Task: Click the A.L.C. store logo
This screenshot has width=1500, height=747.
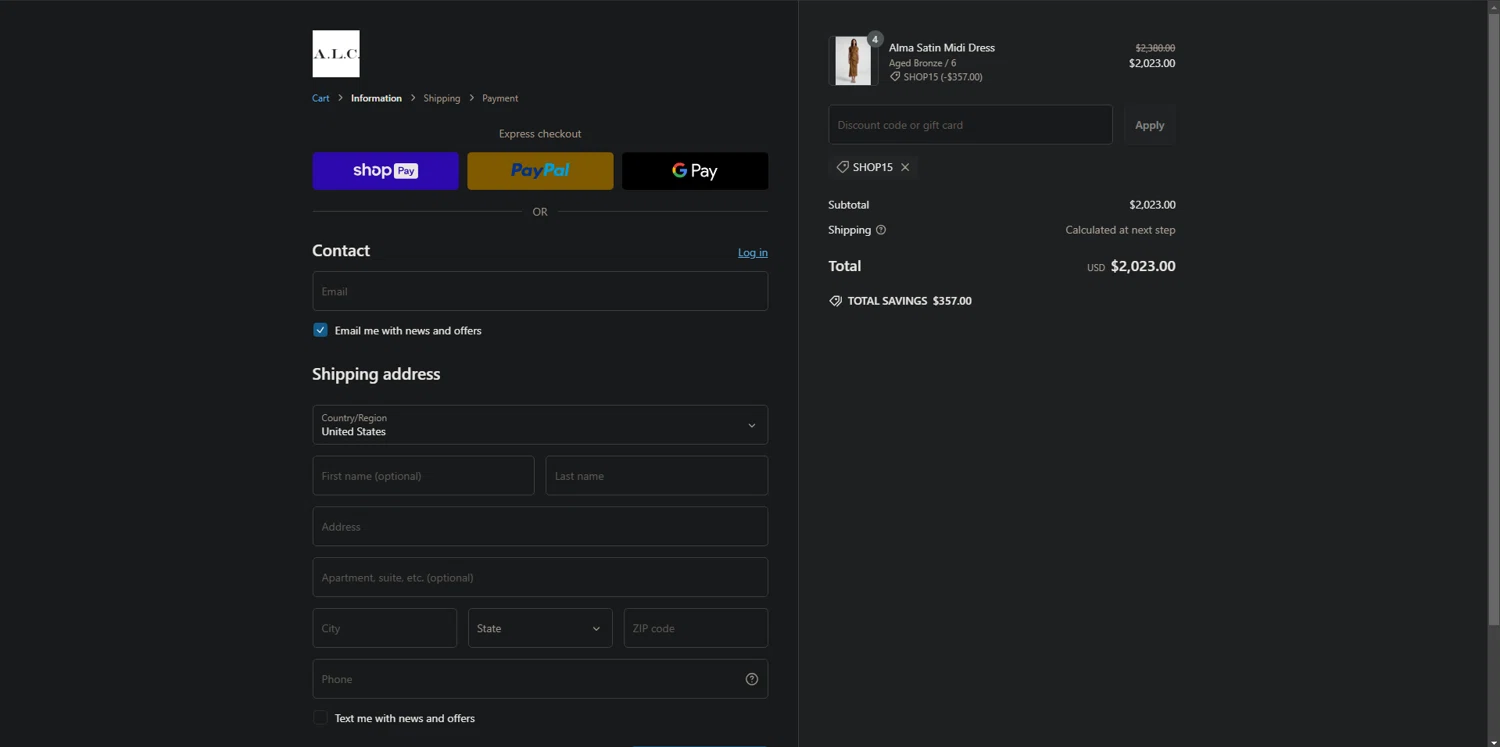Action: point(336,54)
